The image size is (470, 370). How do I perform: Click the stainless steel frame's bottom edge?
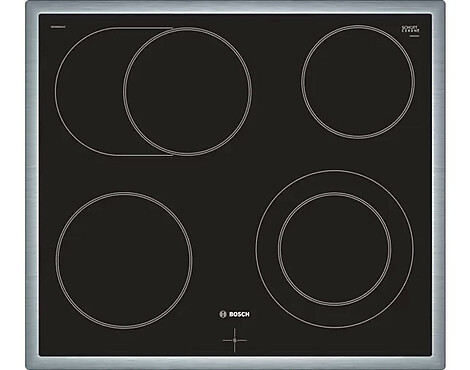pyautogui.click(x=235, y=363)
